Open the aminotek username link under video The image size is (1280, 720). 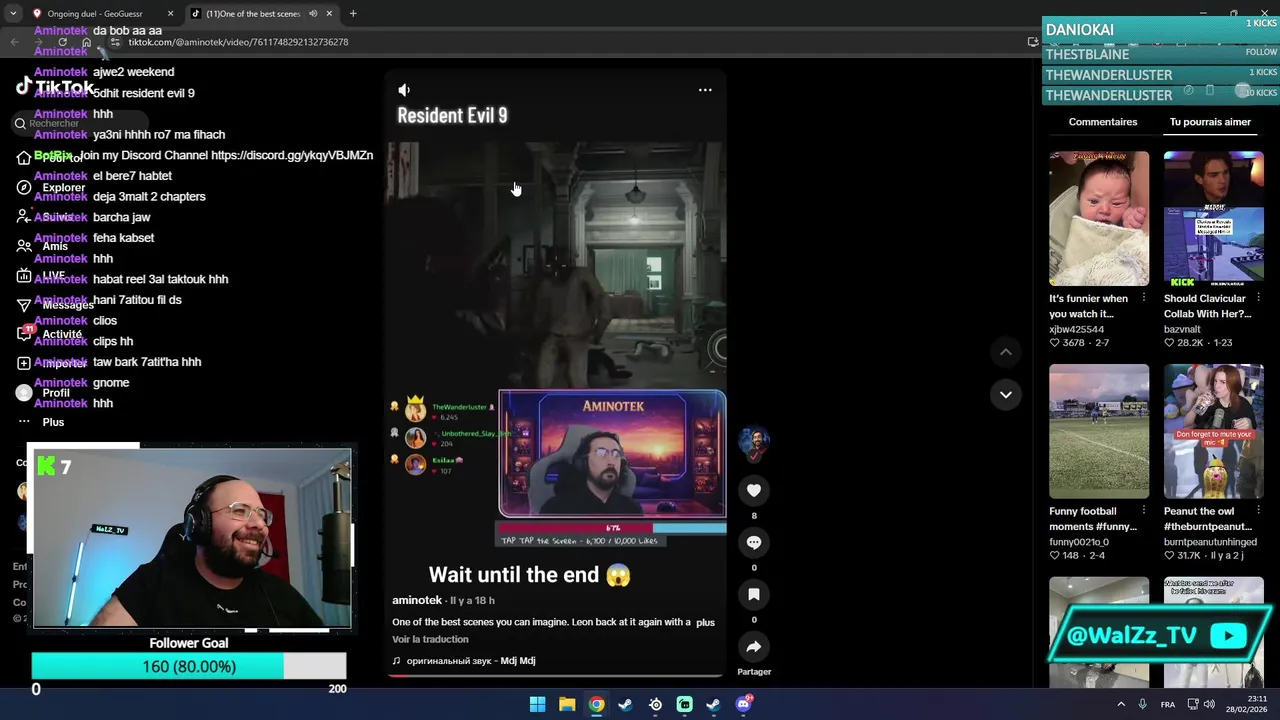[417, 600]
